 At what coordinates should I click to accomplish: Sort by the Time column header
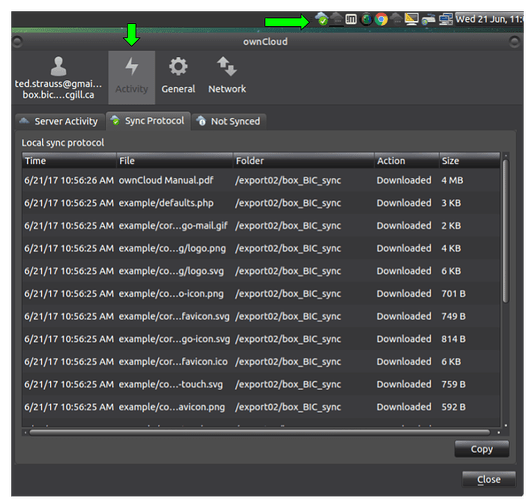[x=69, y=161]
